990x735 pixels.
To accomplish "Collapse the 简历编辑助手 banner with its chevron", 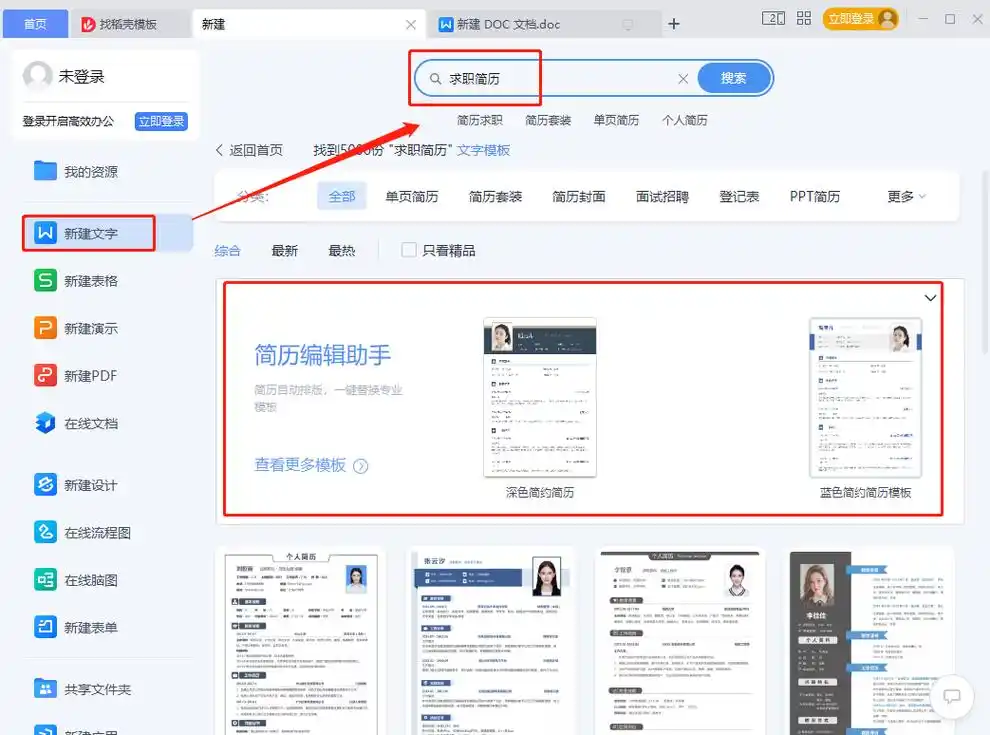I will click(930, 297).
